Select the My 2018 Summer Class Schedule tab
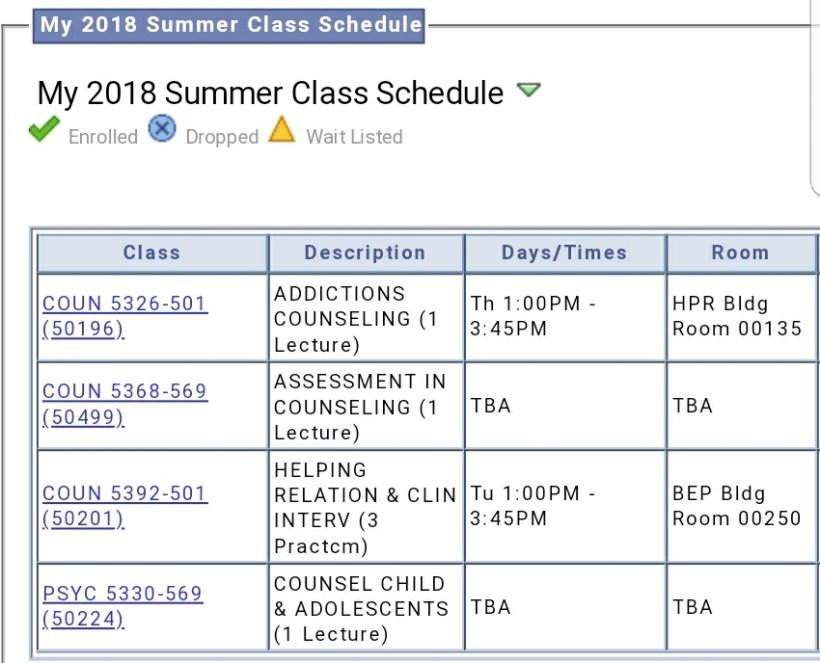Image resolution: width=820 pixels, height=663 pixels. pos(230,24)
